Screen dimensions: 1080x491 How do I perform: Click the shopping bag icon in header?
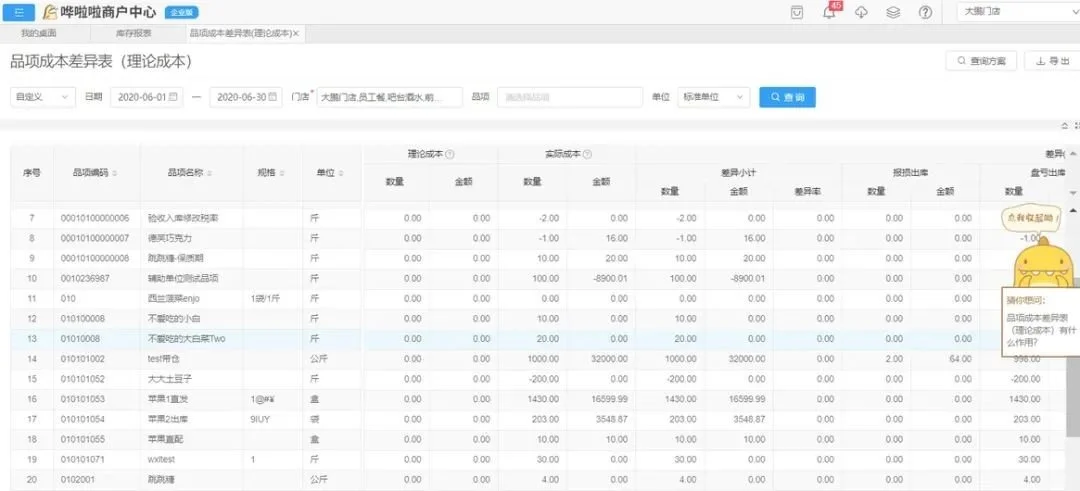pos(797,12)
